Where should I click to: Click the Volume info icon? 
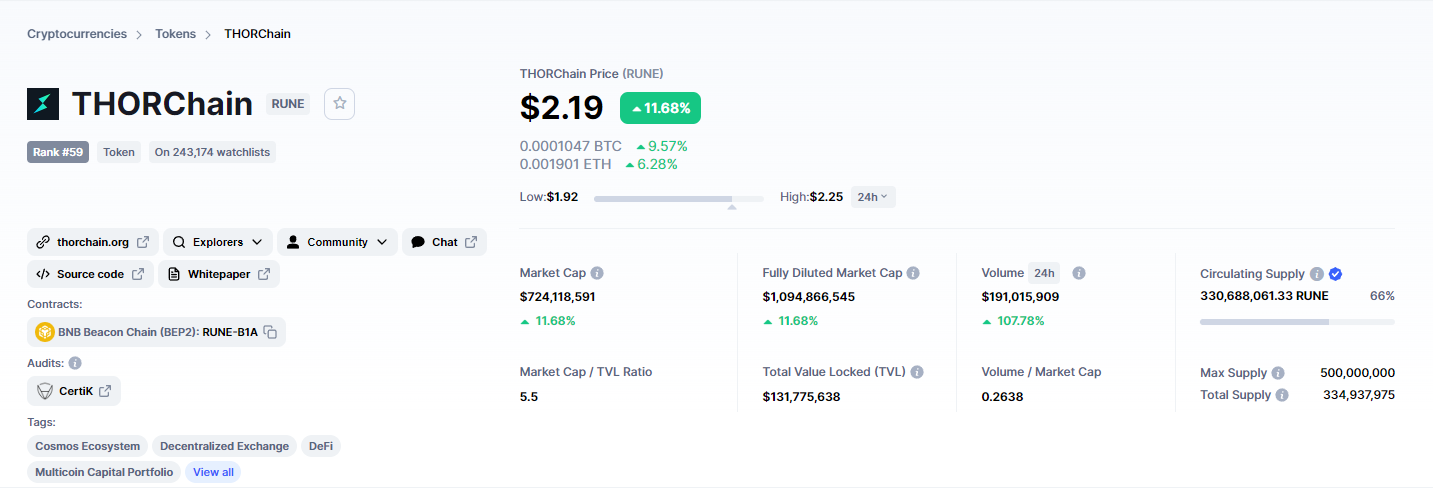(1079, 273)
